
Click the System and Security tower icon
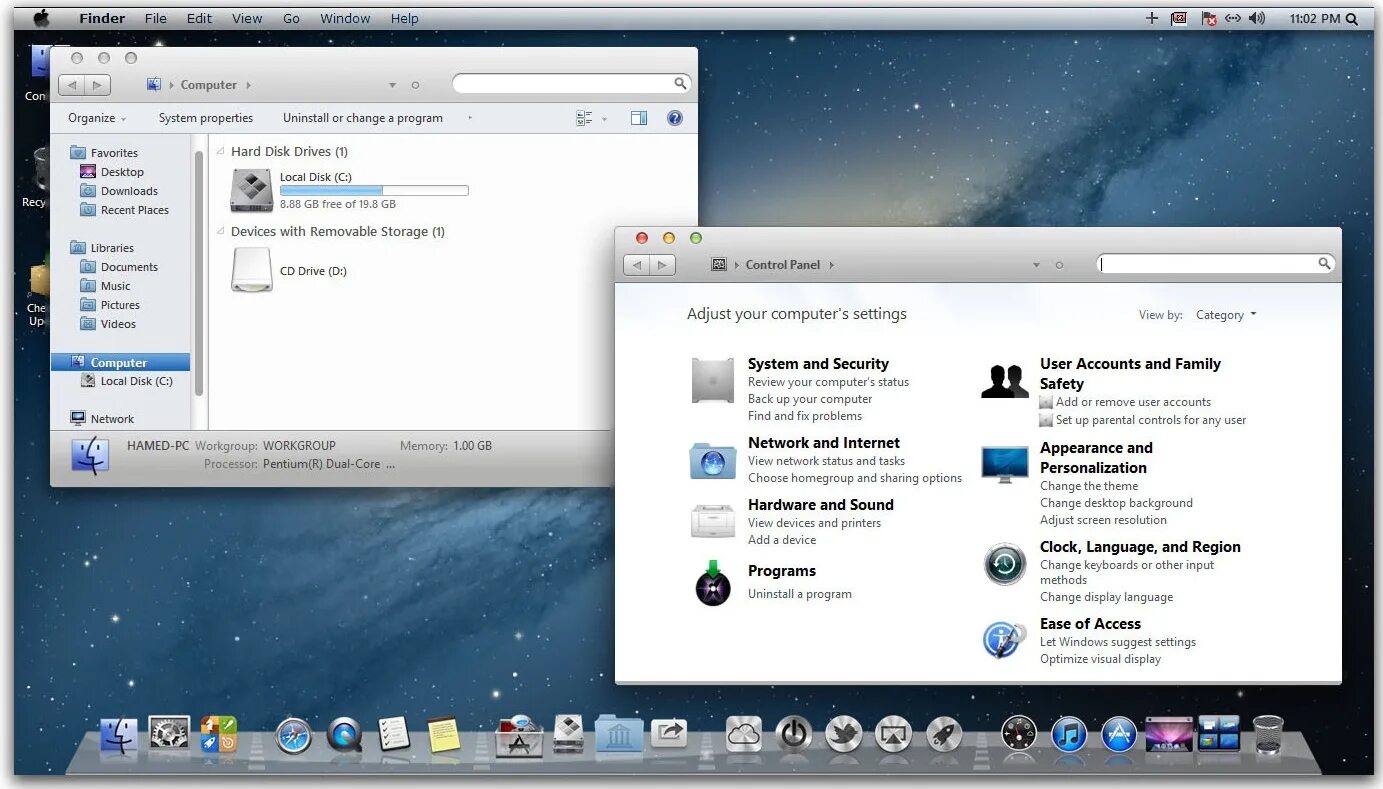[x=712, y=380]
